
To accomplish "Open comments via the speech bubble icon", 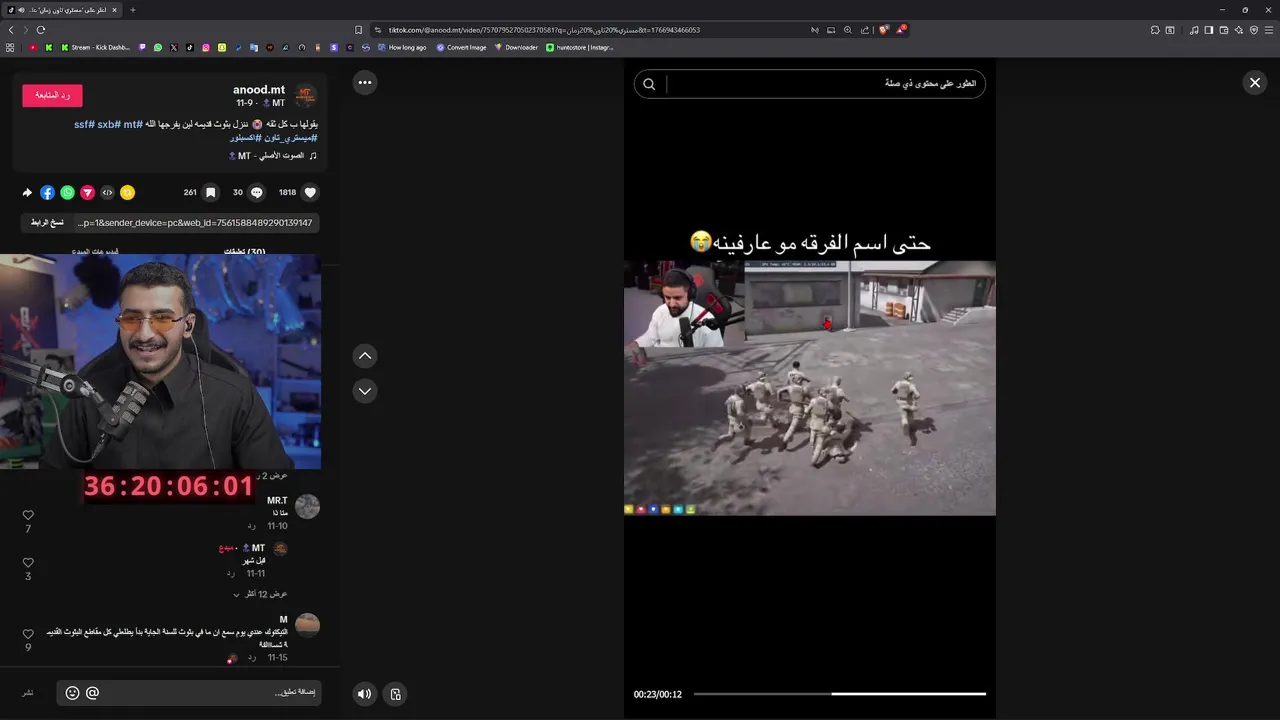I will (x=257, y=192).
